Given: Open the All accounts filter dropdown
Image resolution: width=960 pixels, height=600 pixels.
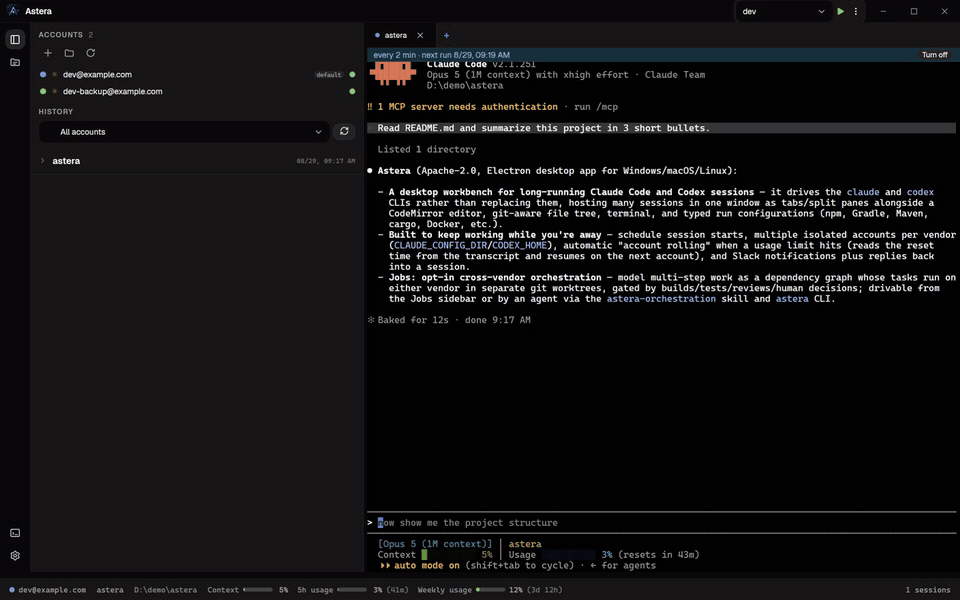Looking at the screenshot, I should coord(184,132).
